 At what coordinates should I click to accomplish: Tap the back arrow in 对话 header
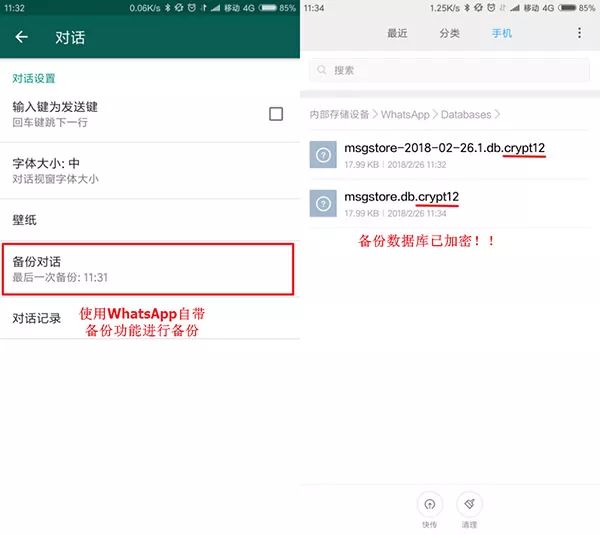pyautogui.click(x=21, y=37)
